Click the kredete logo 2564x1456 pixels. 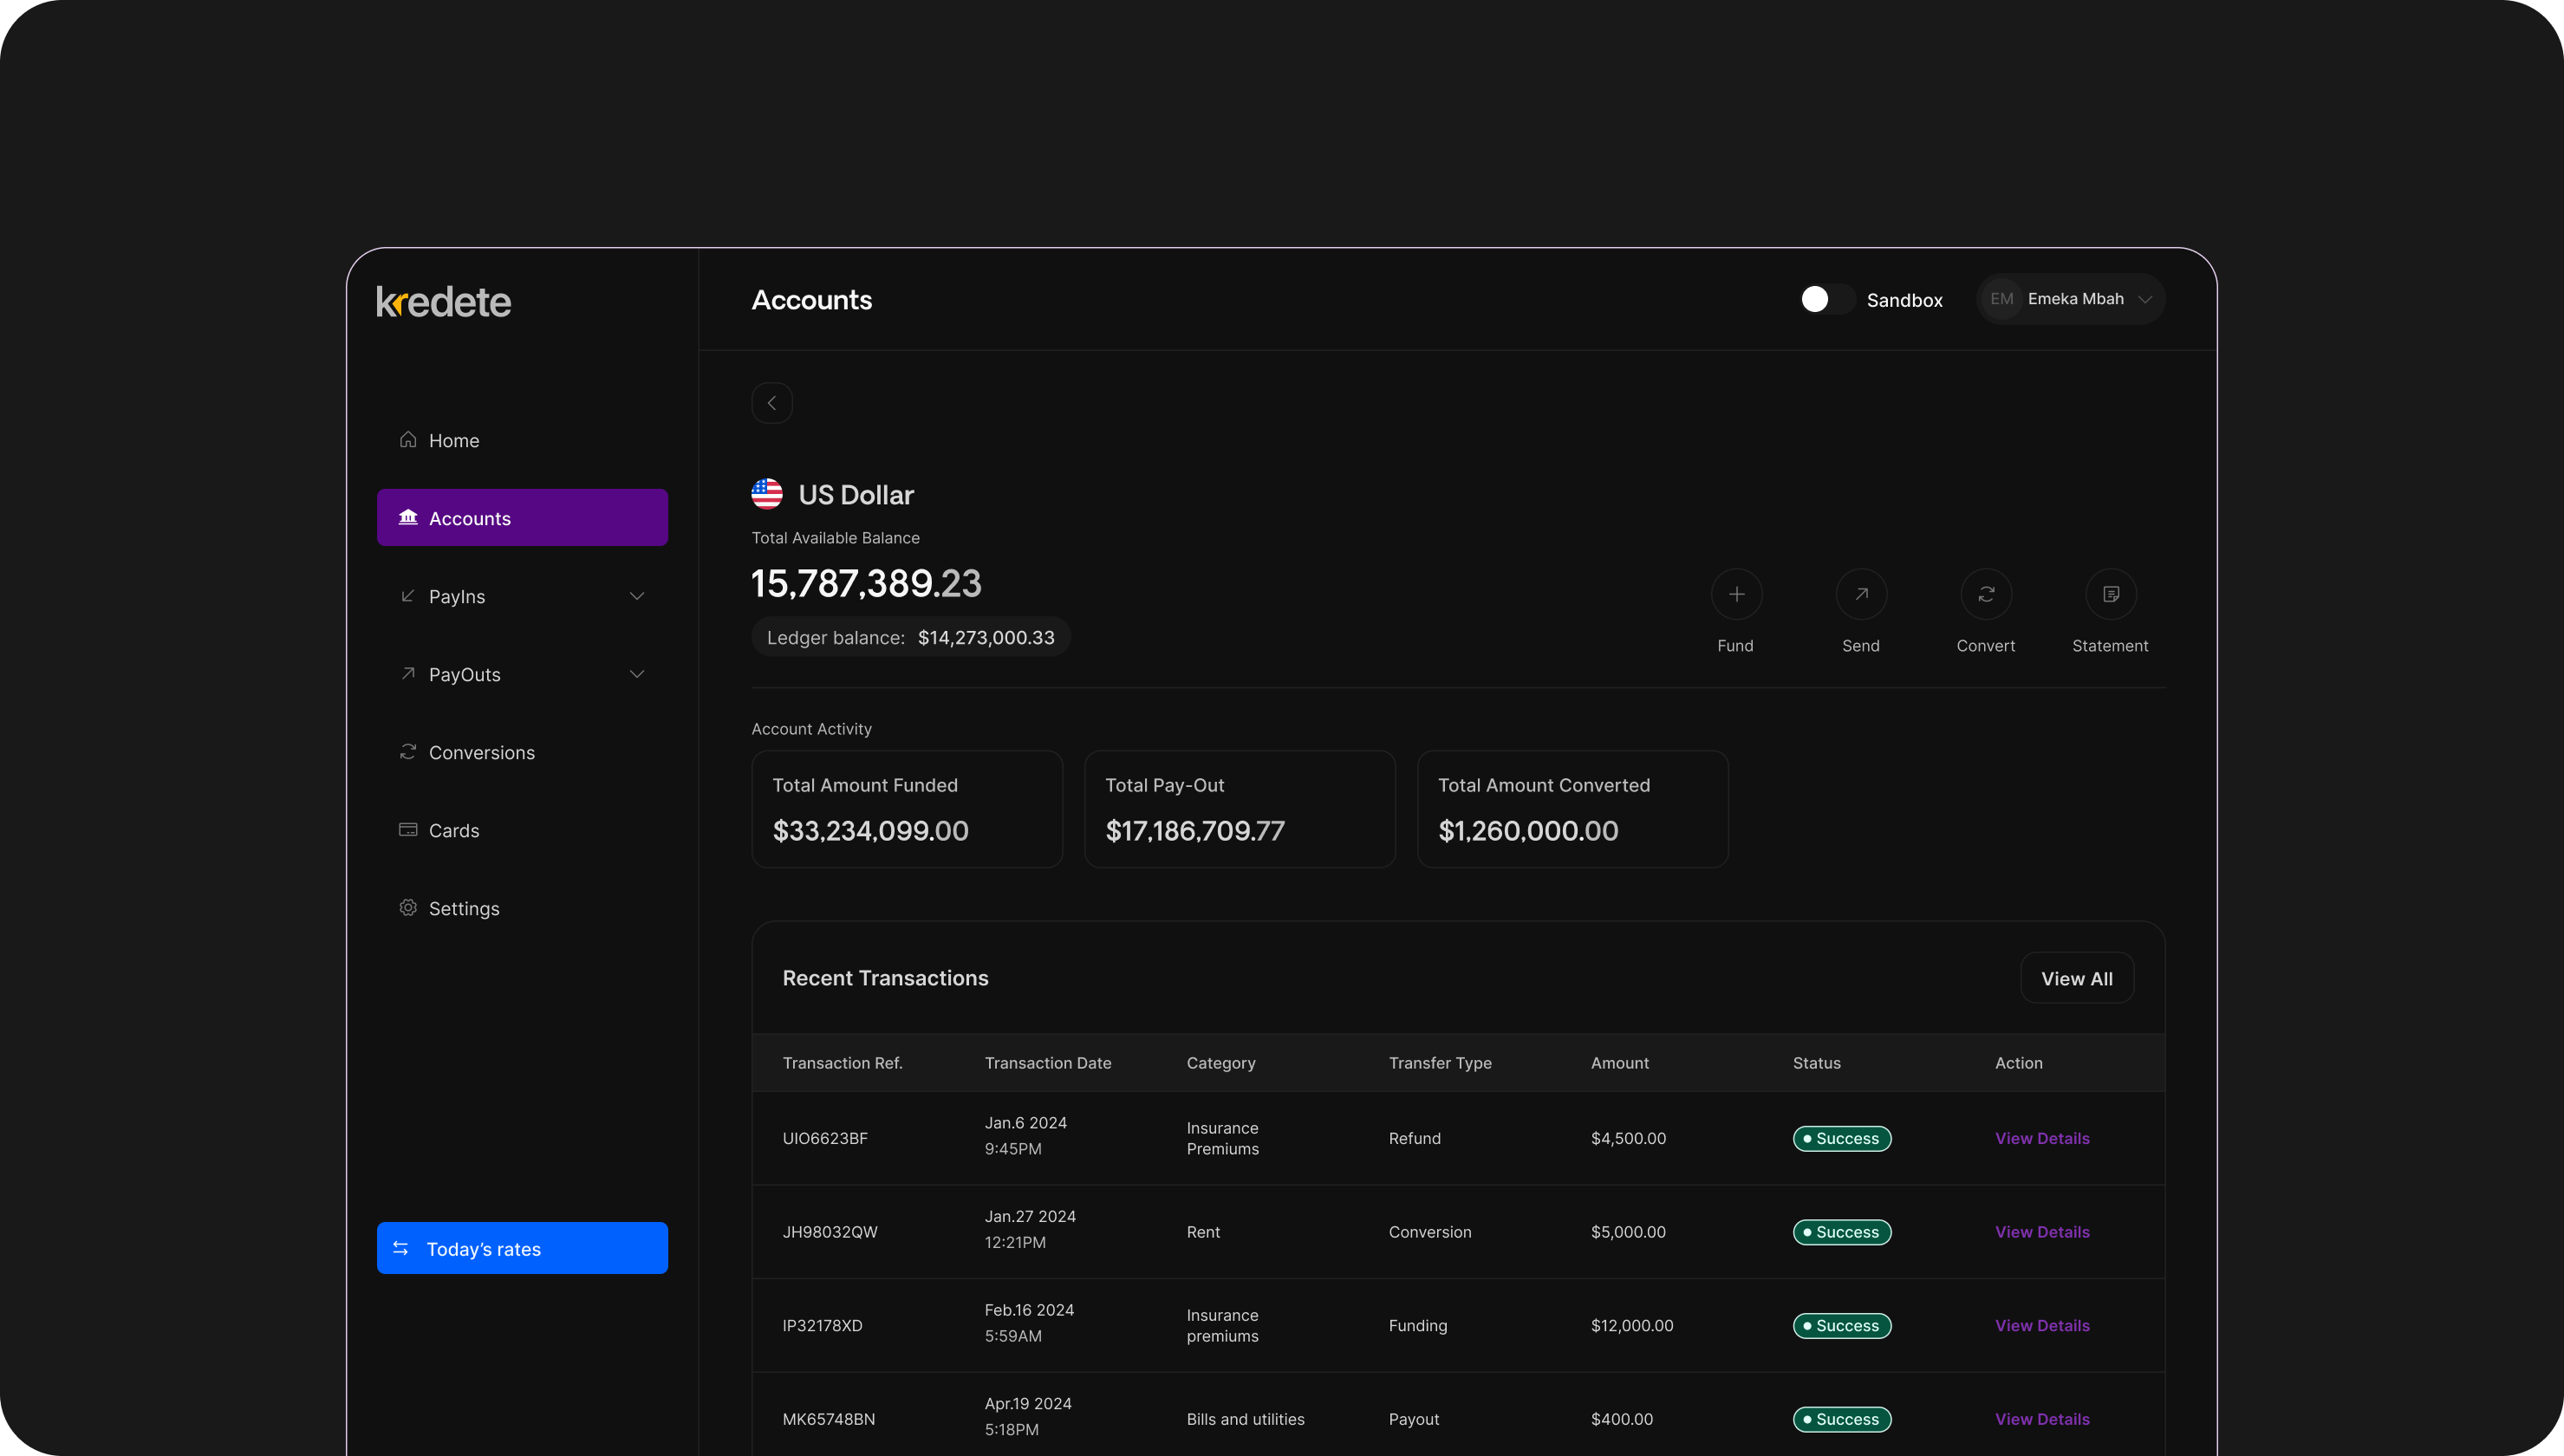pyautogui.click(x=443, y=301)
